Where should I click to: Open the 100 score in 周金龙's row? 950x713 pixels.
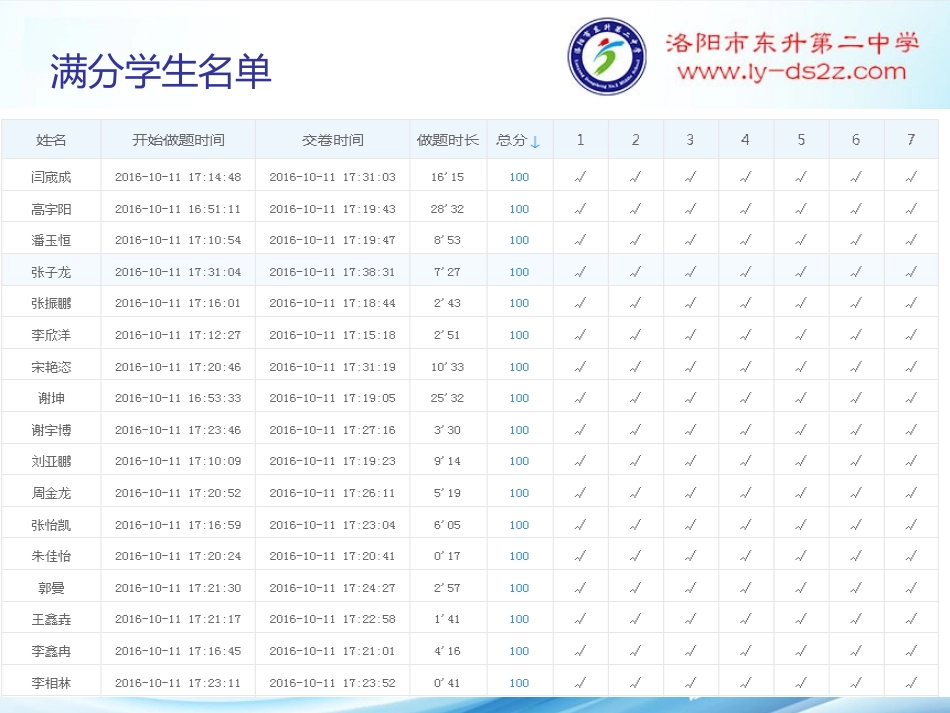(x=519, y=493)
